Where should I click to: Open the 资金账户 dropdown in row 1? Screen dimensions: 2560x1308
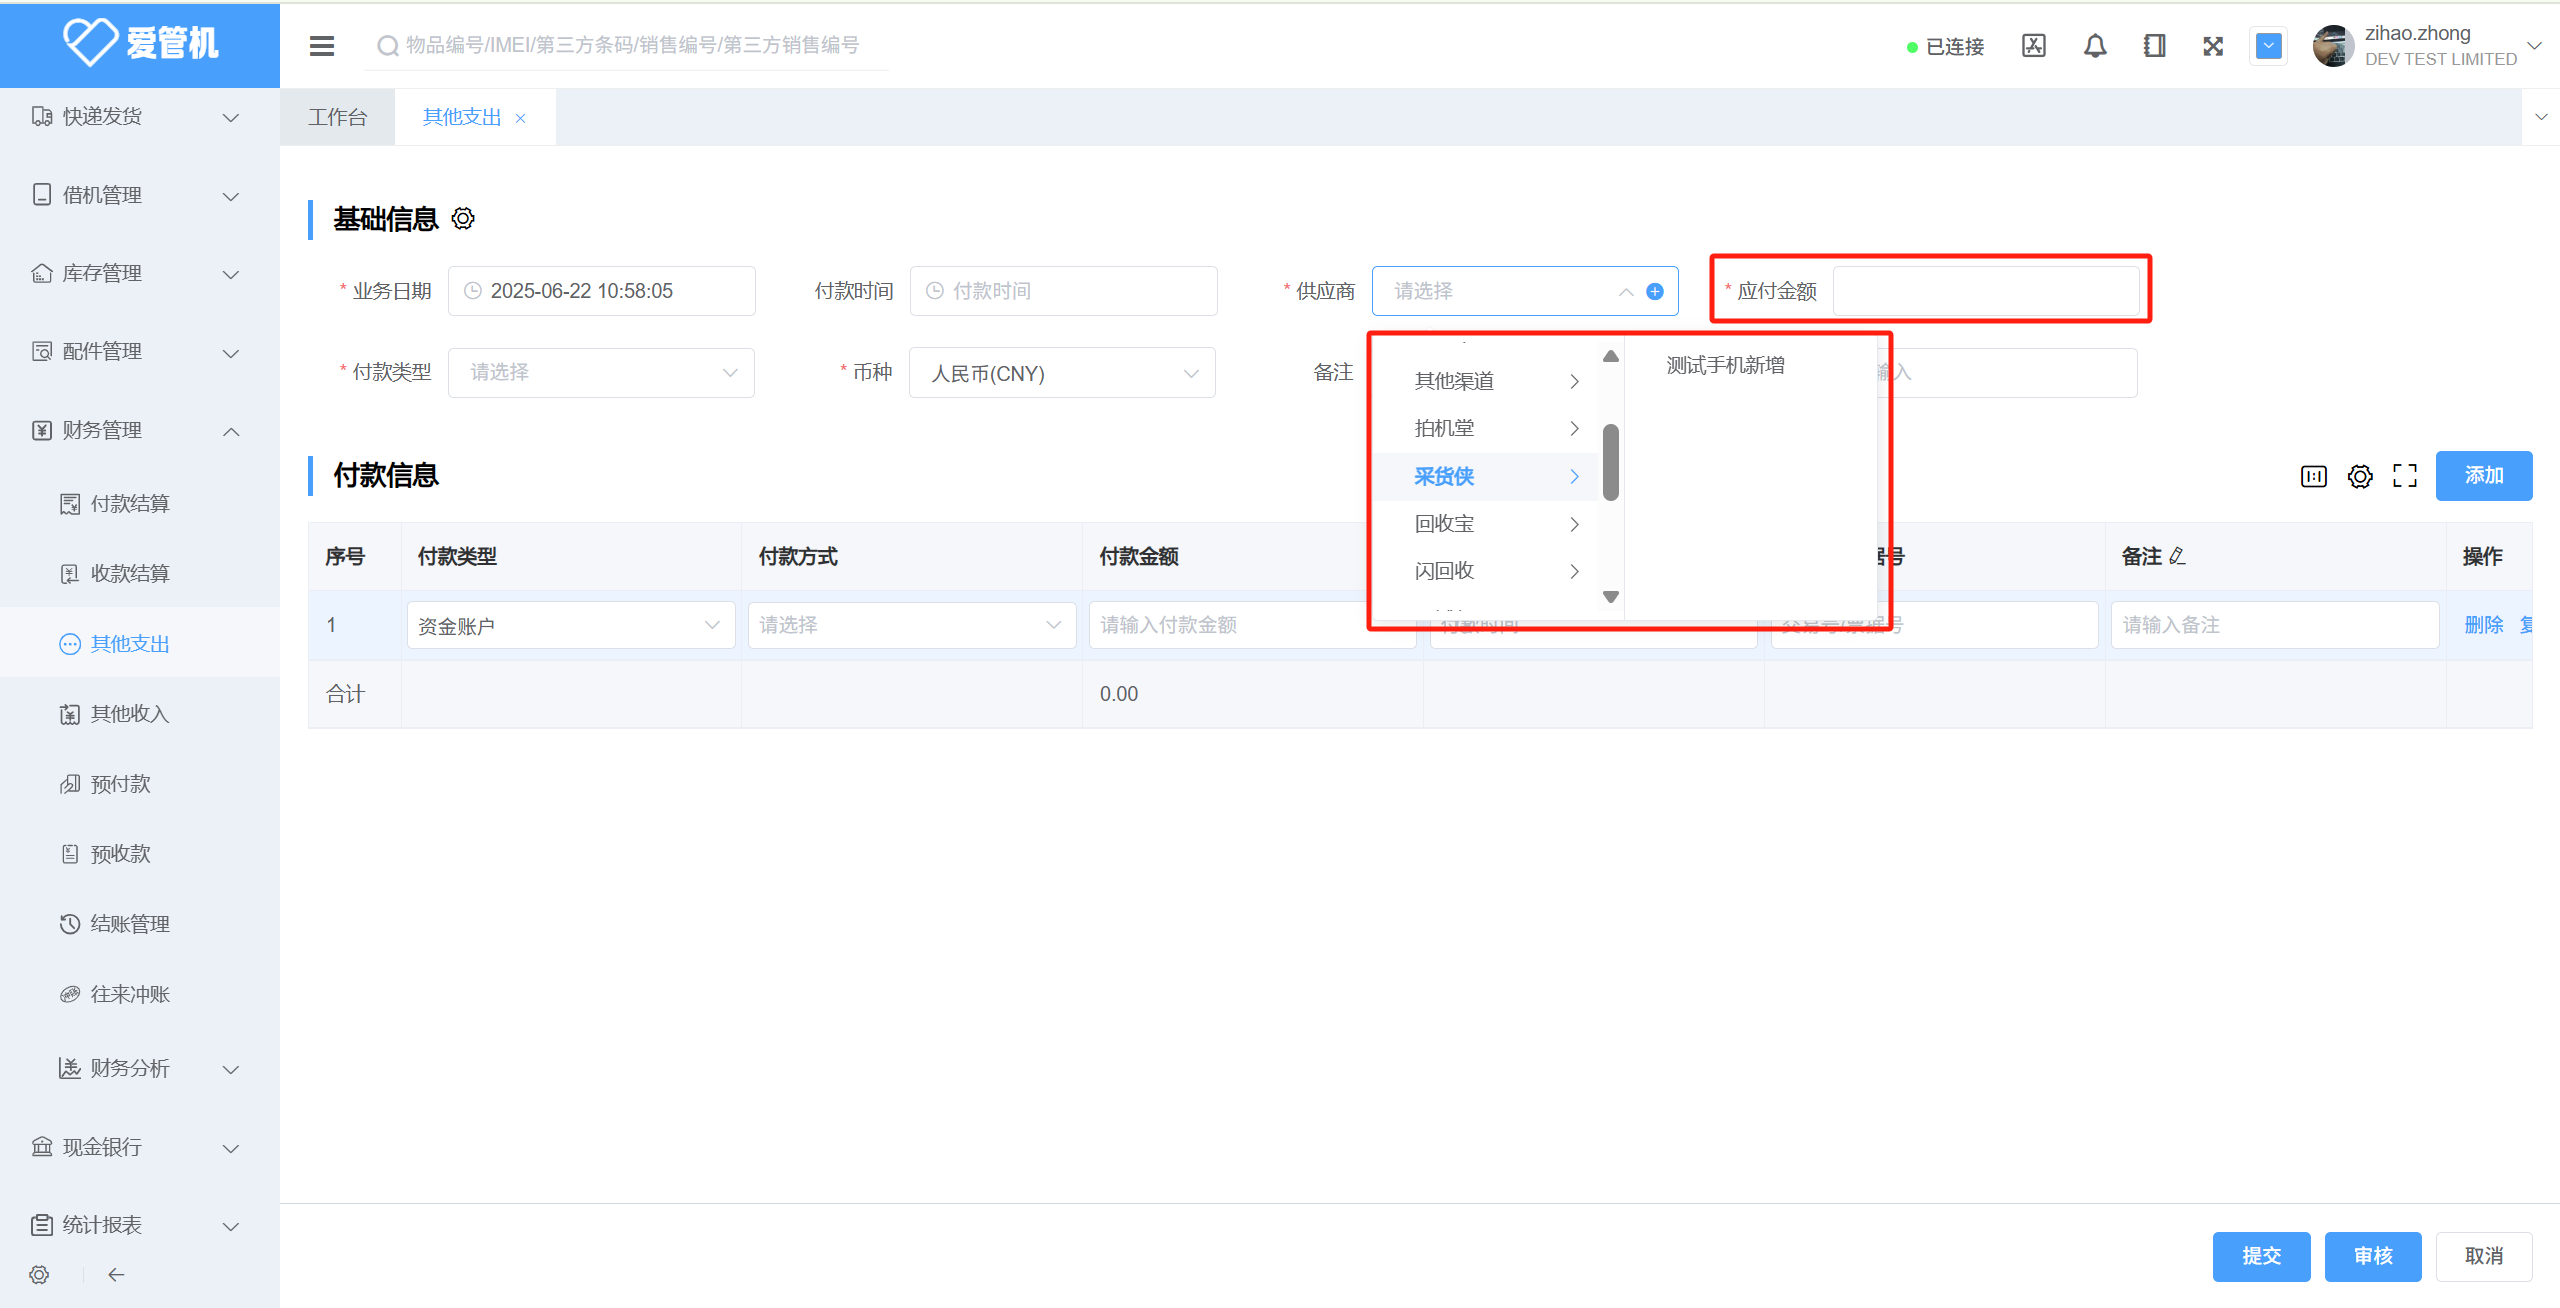[x=570, y=625]
